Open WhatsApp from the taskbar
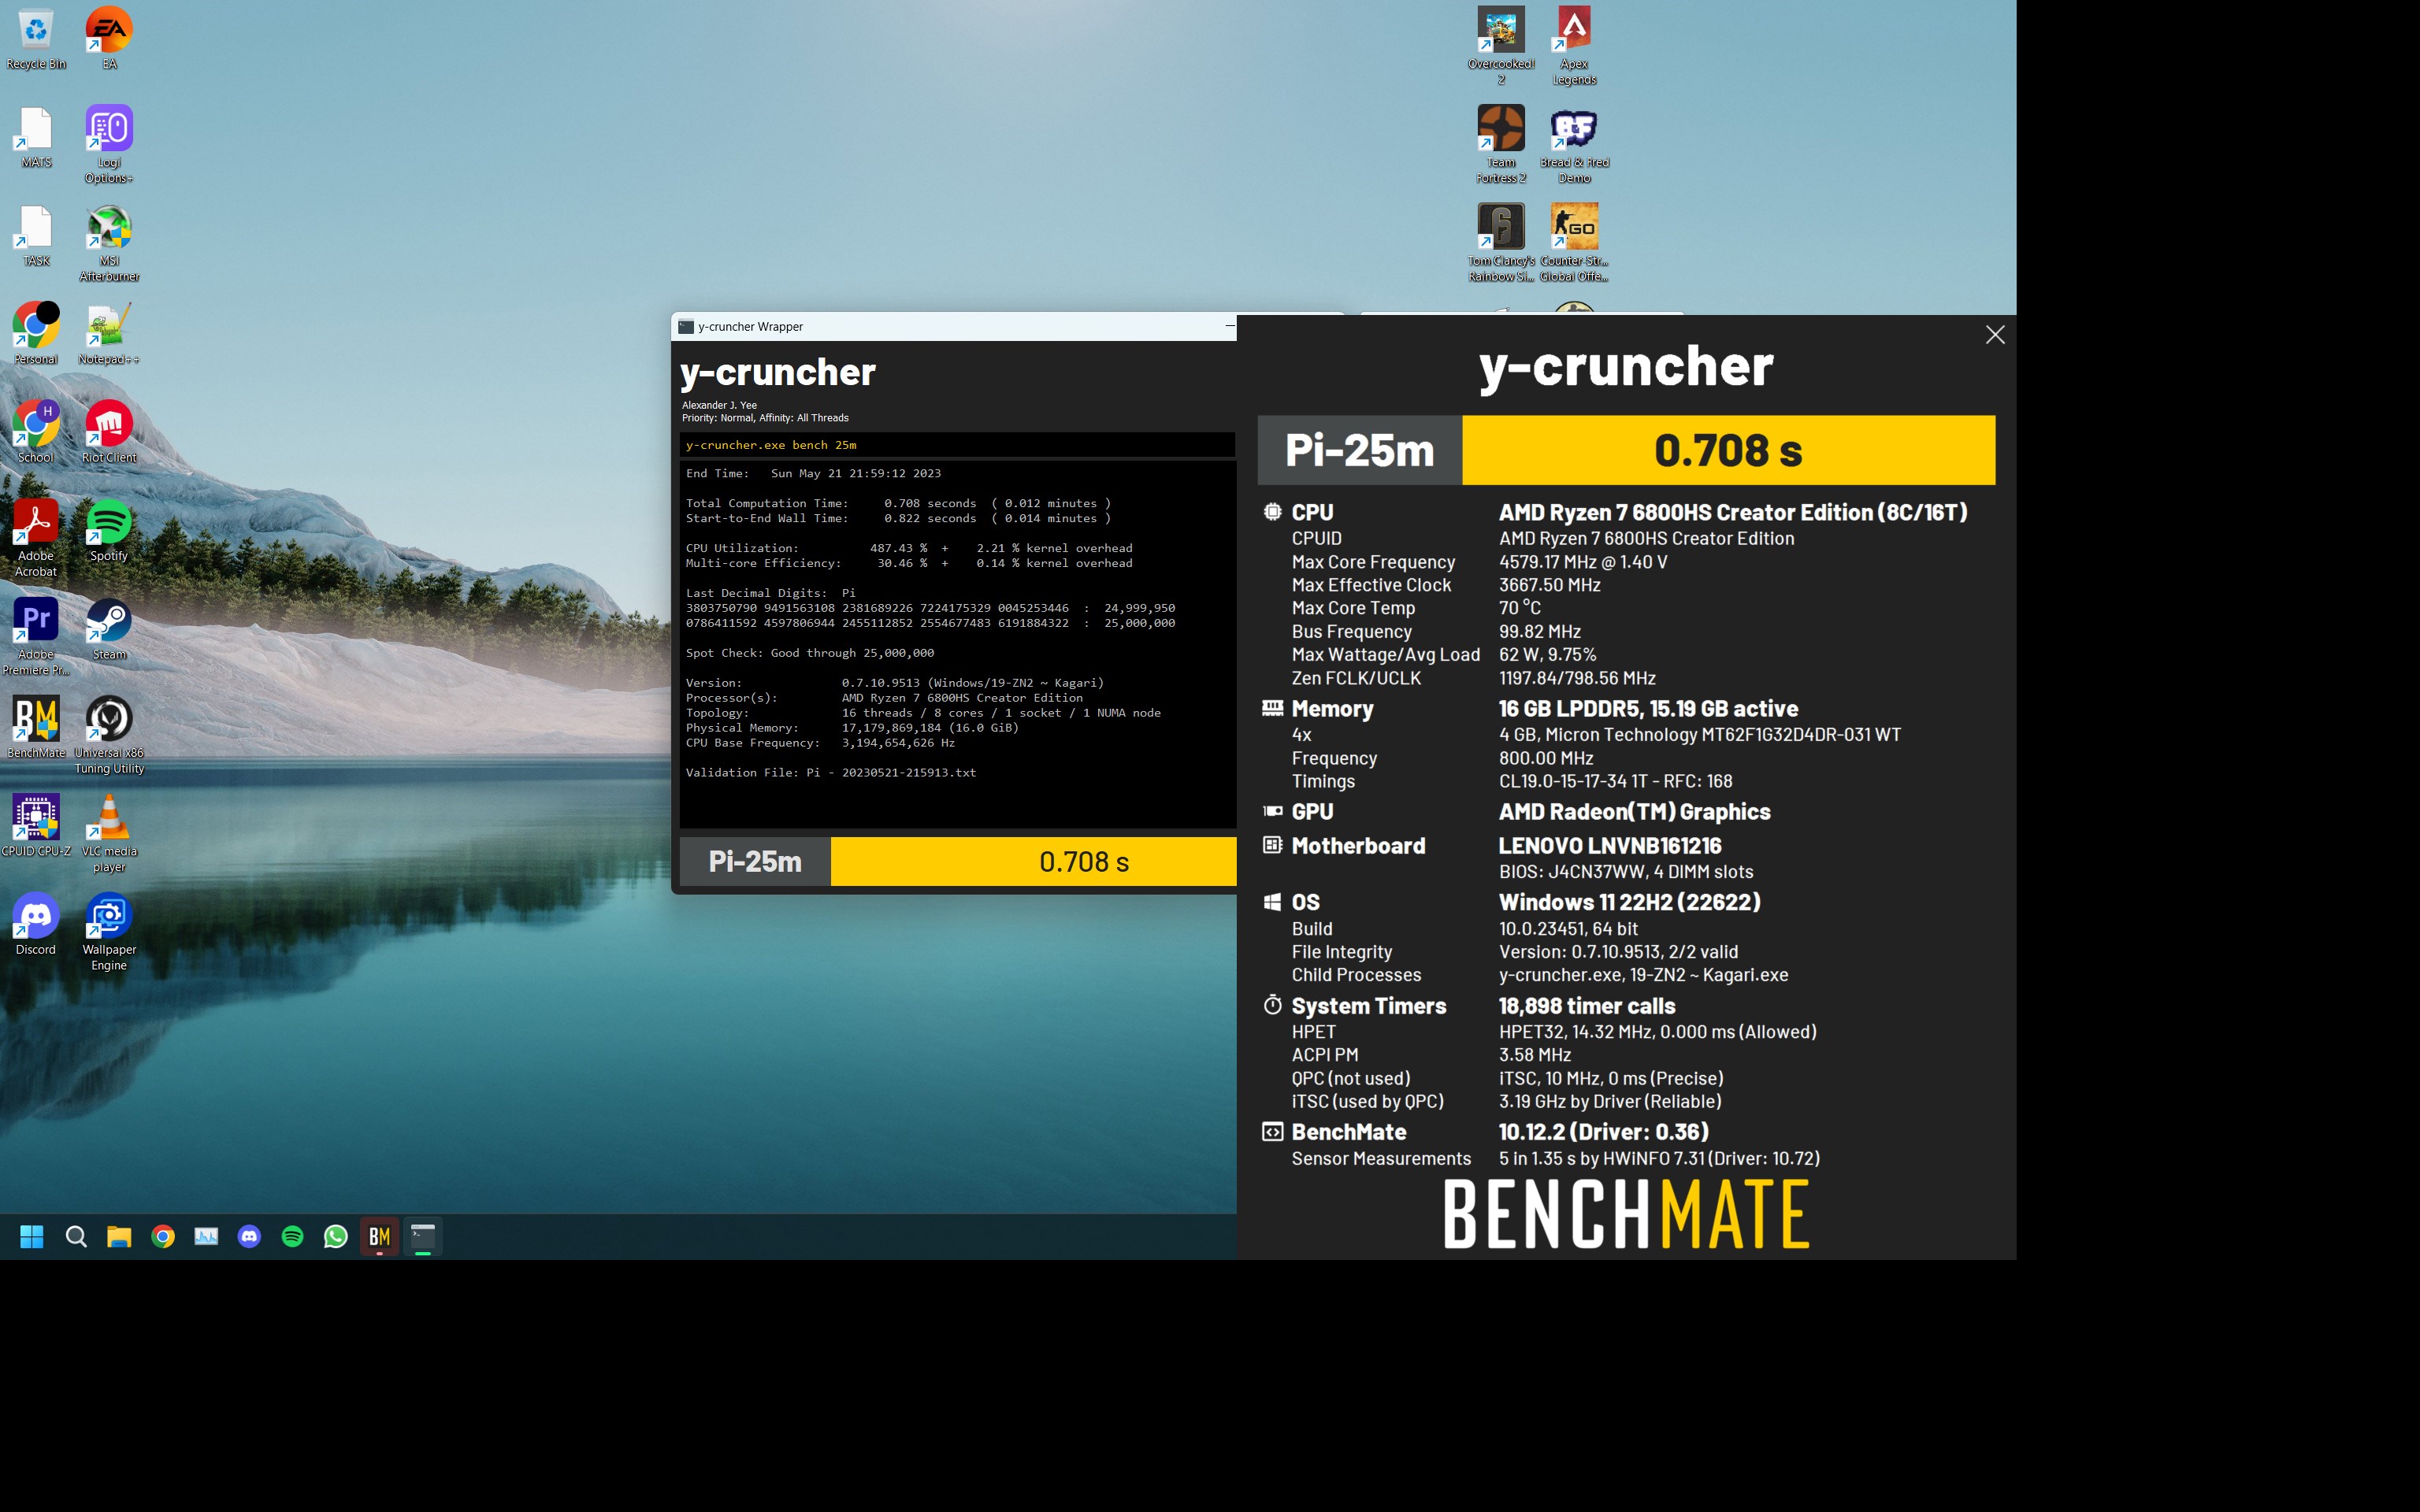The height and width of the screenshot is (1512, 2420). [336, 1237]
